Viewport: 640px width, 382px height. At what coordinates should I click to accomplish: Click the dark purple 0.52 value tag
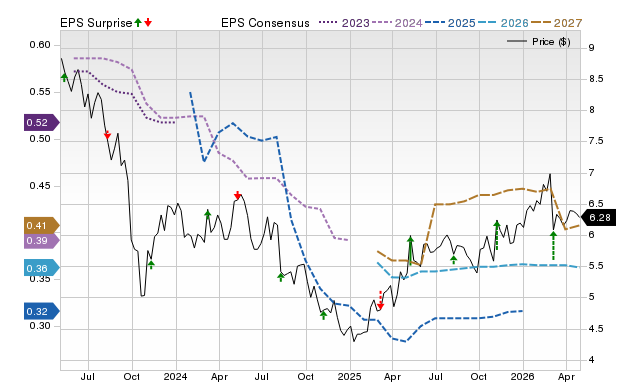pyautogui.click(x=42, y=122)
